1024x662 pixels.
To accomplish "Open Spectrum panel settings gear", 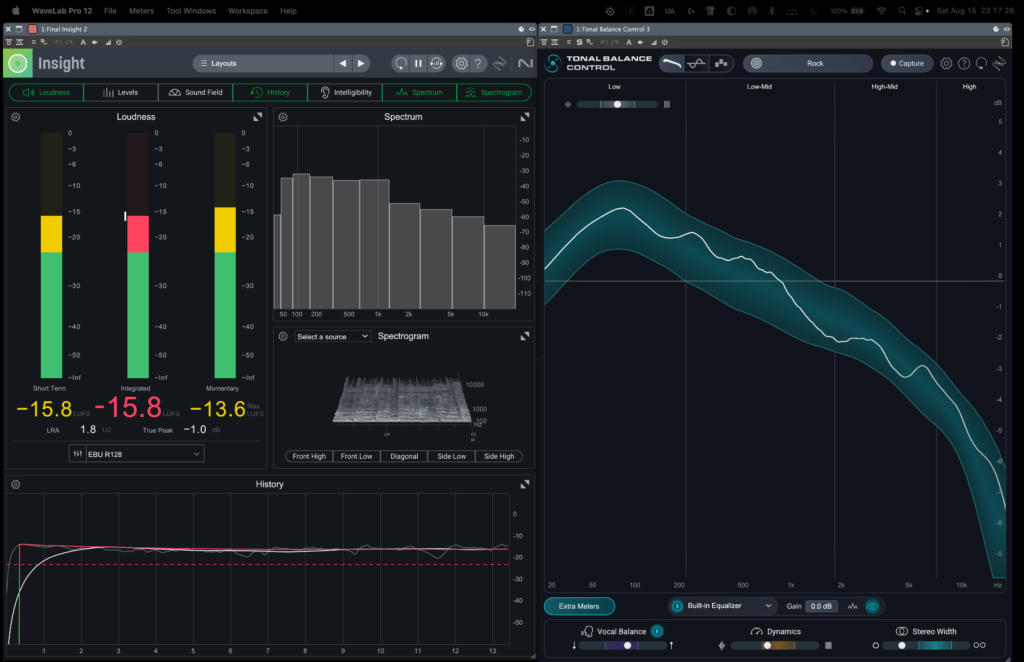I will (x=283, y=117).
